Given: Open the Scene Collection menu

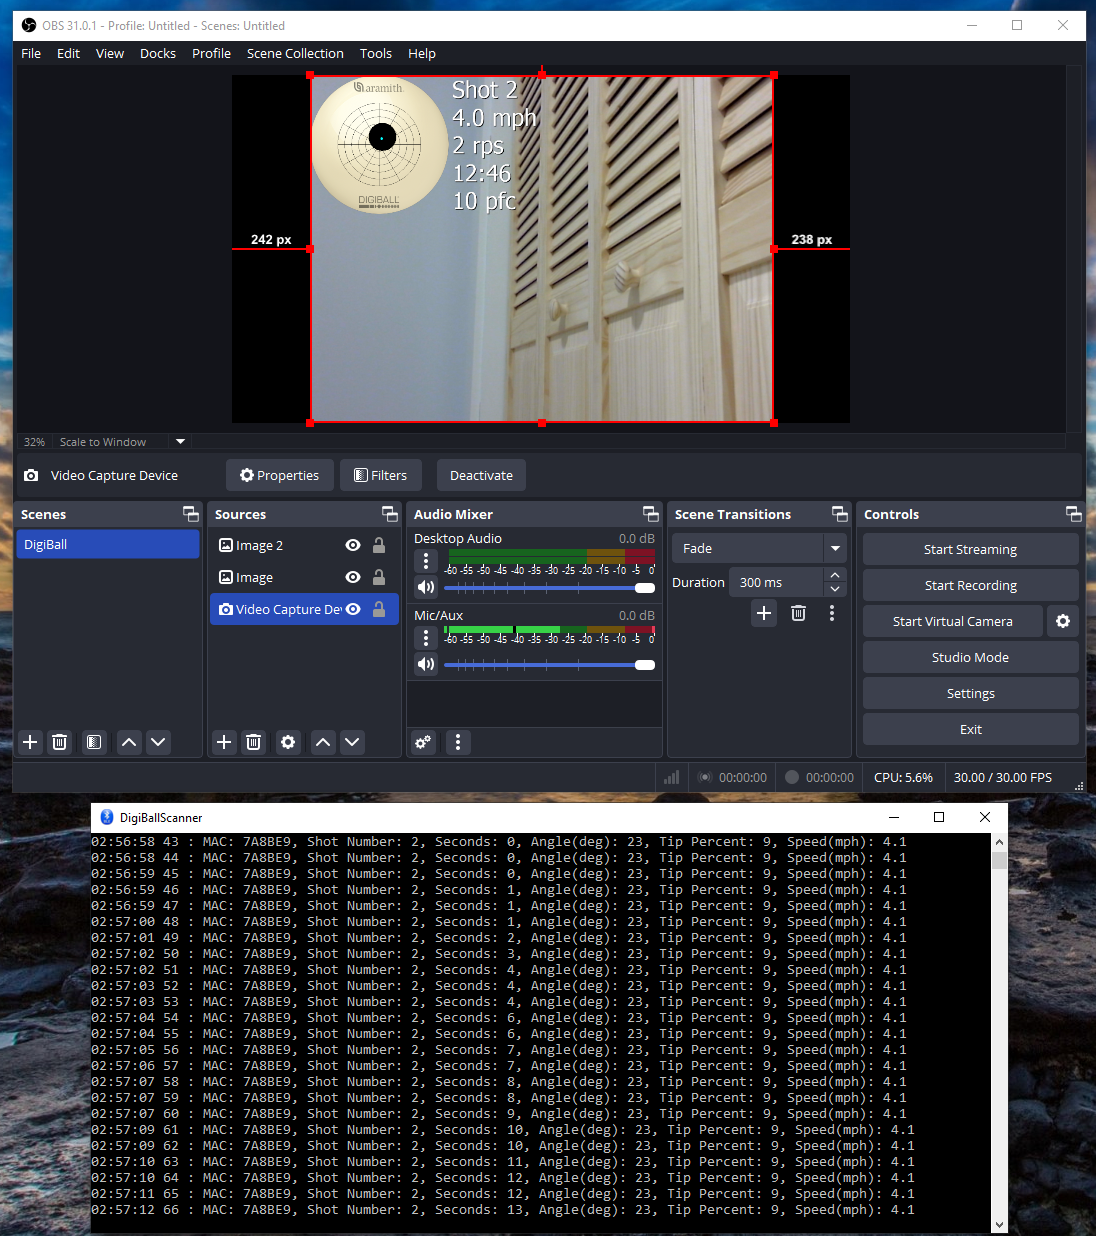Looking at the screenshot, I should pyautogui.click(x=295, y=54).
